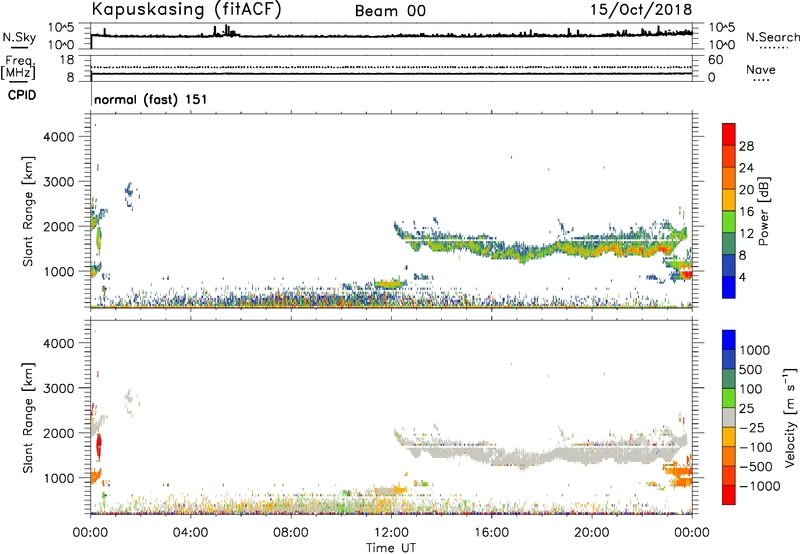Click the 'Power [dB]' colorbar label
This screenshot has height=554, width=800.
pyautogui.click(x=763, y=211)
